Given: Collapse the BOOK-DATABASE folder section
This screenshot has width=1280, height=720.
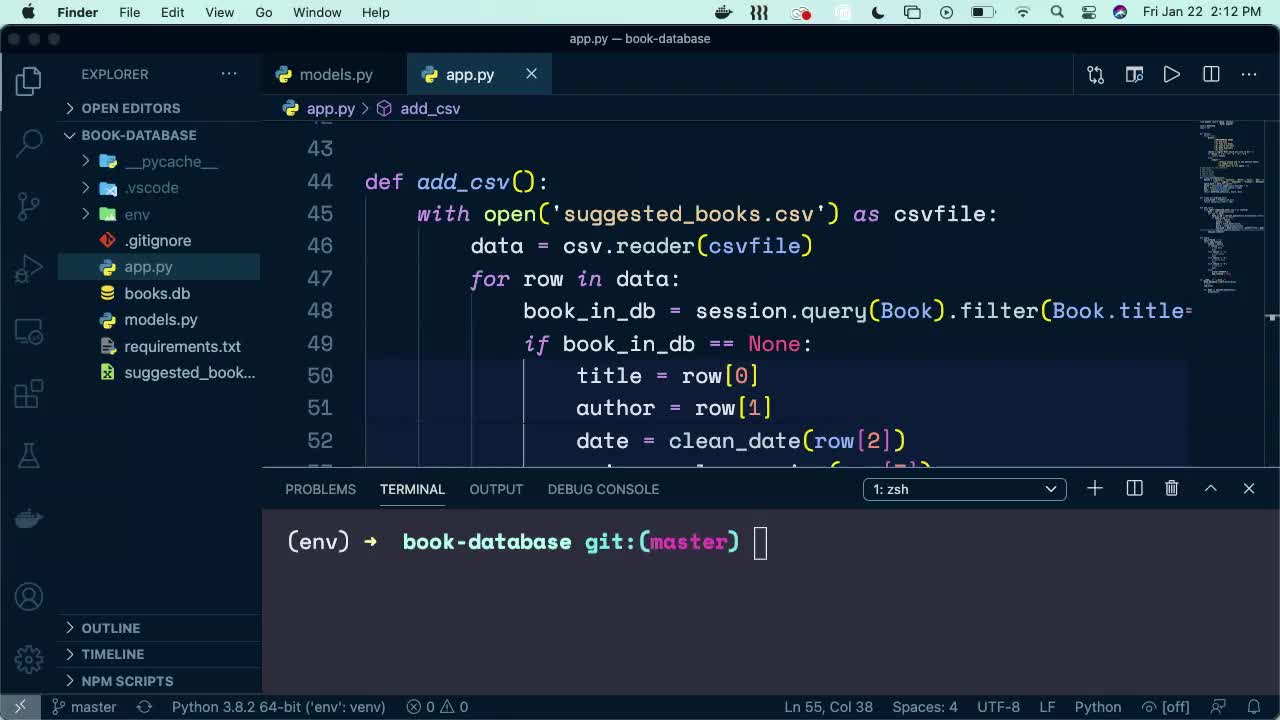Looking at the screenshot, I should pyautogui.click(x=138, y=135).
